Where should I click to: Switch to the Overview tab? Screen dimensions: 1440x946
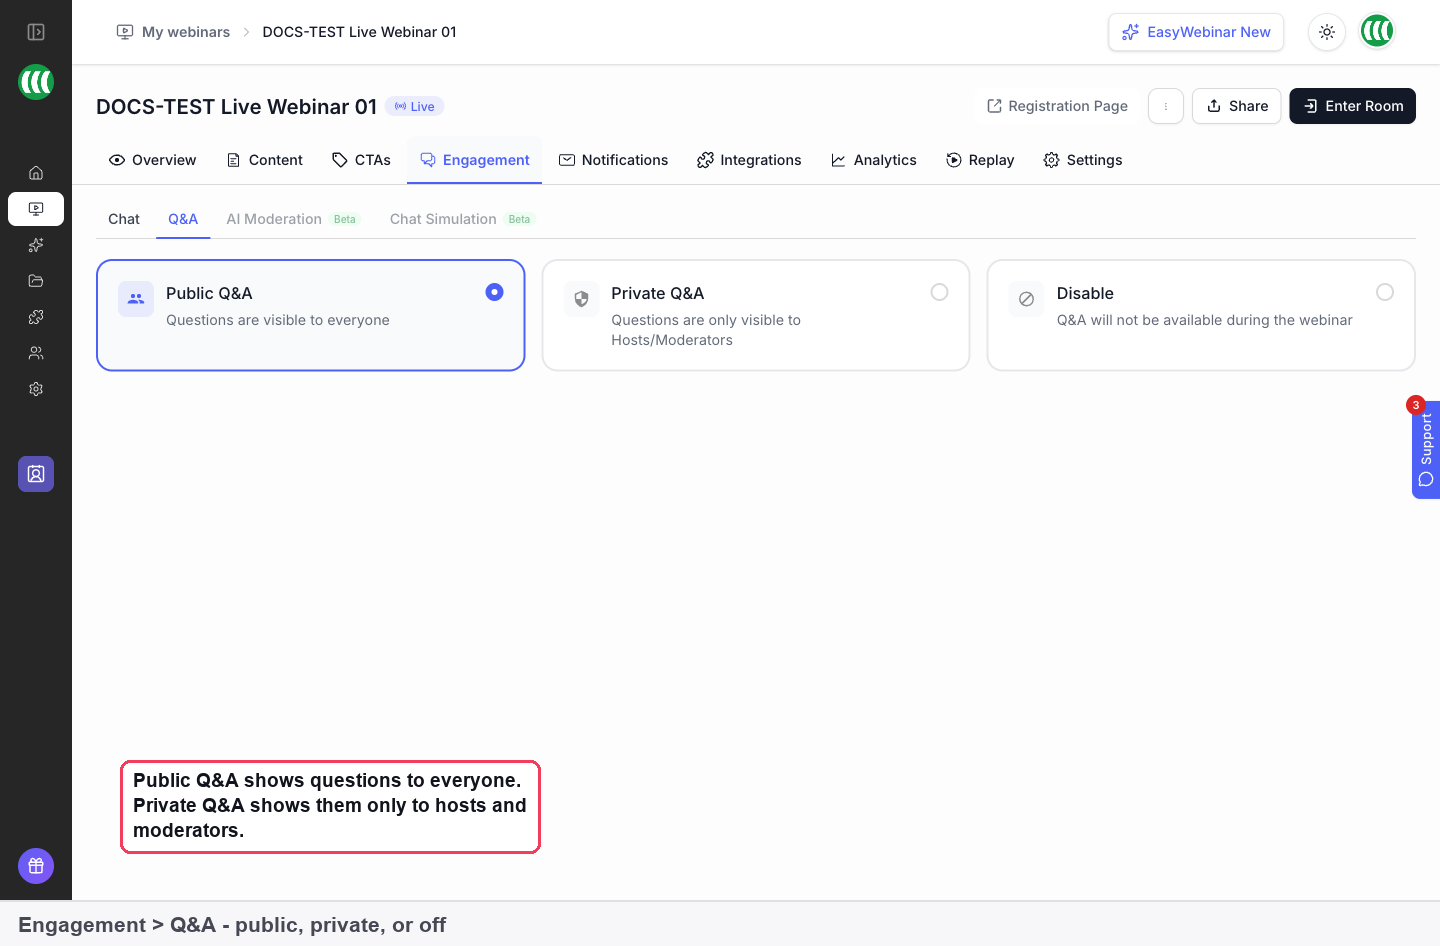tap(152, 160)
